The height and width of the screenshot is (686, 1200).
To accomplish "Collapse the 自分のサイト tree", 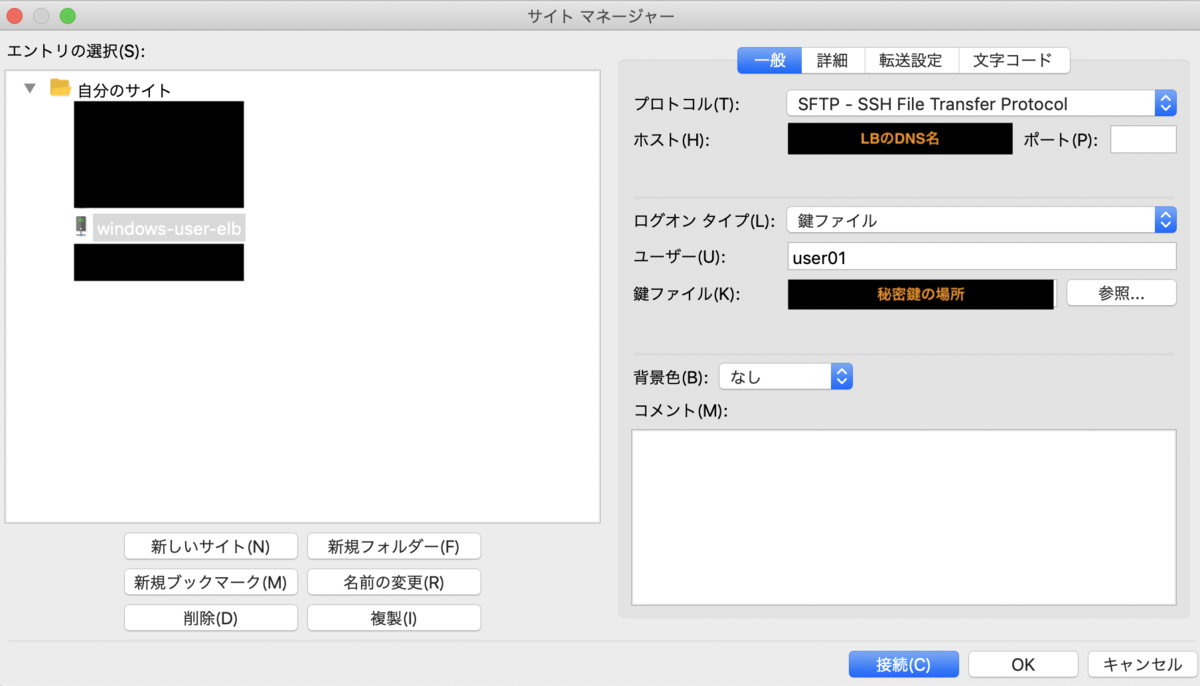I will click(x=31, y=88).
